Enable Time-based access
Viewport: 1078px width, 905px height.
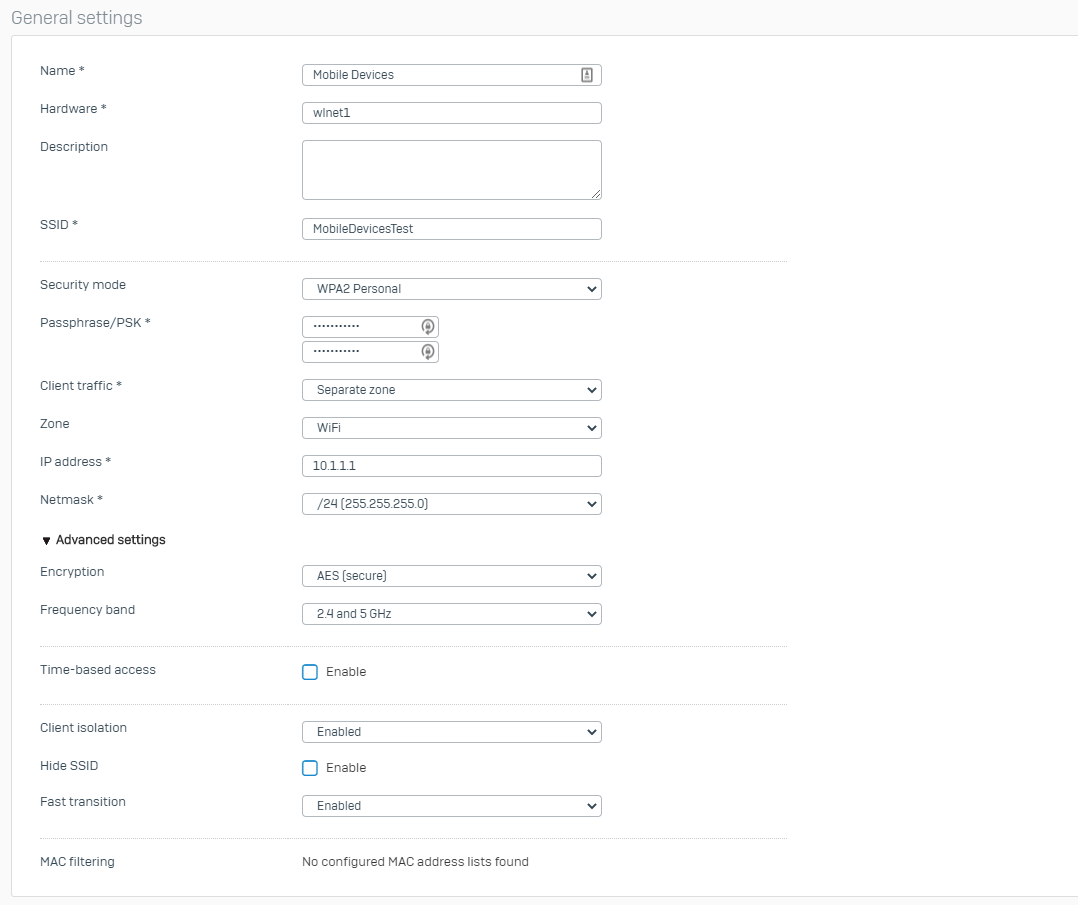[310, 671]
